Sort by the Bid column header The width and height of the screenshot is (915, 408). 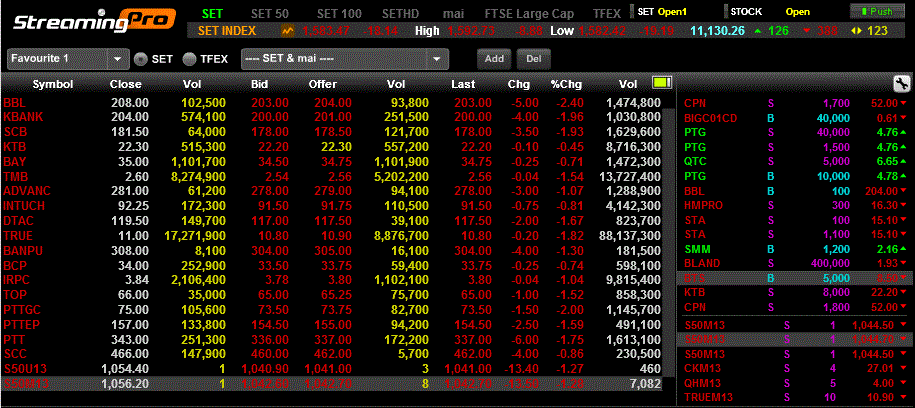click(x=259, y=84)
